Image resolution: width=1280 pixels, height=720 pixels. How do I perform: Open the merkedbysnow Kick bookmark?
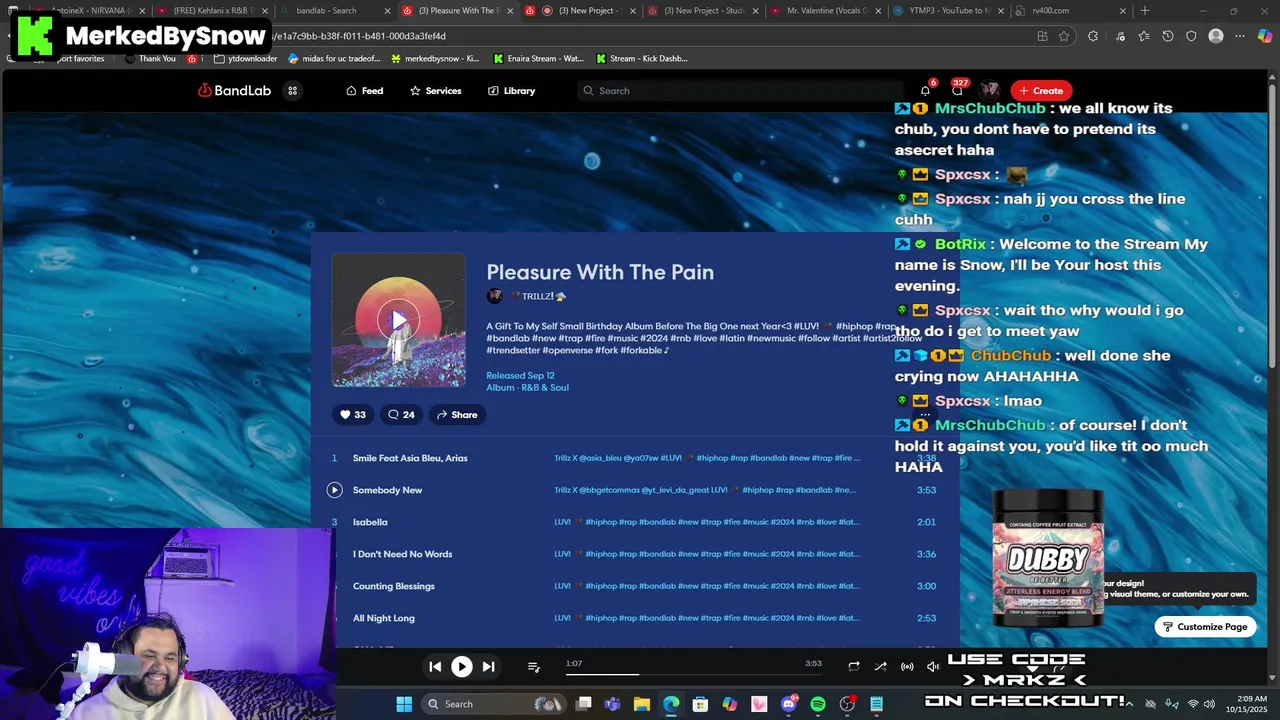(435, 58)
